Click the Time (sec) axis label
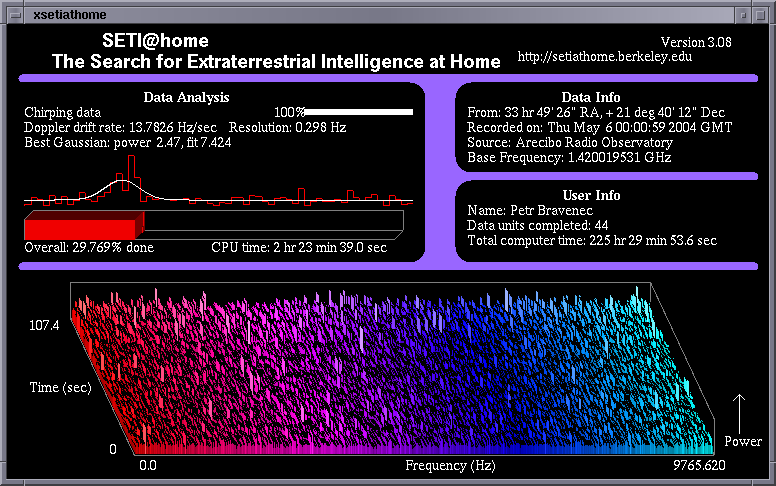This screenshot has height=486, width=776. click(x=60, y=387)
